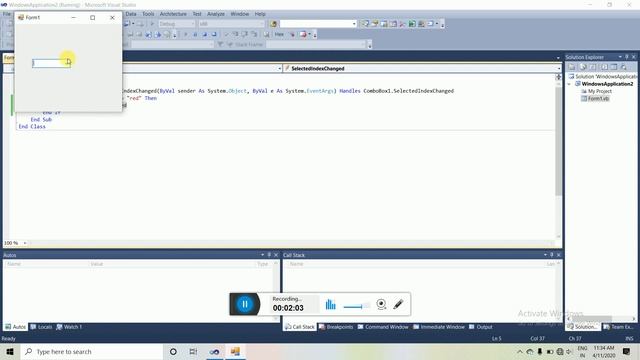Viewport: 640px width, 360px height.
Task: Switch to the Breakpoints tab
Action: pyautogui.click(x=336, y=327)
